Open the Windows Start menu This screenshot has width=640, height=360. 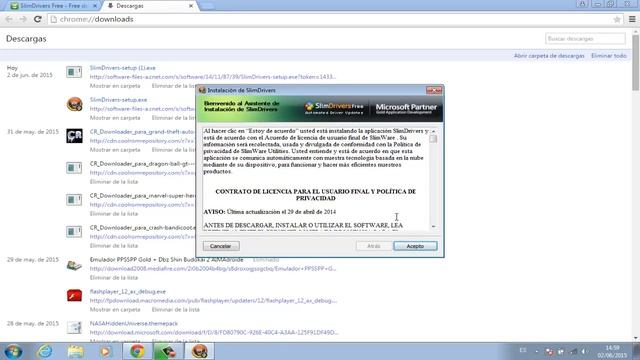pyautogui.click(x=13, y=351)
